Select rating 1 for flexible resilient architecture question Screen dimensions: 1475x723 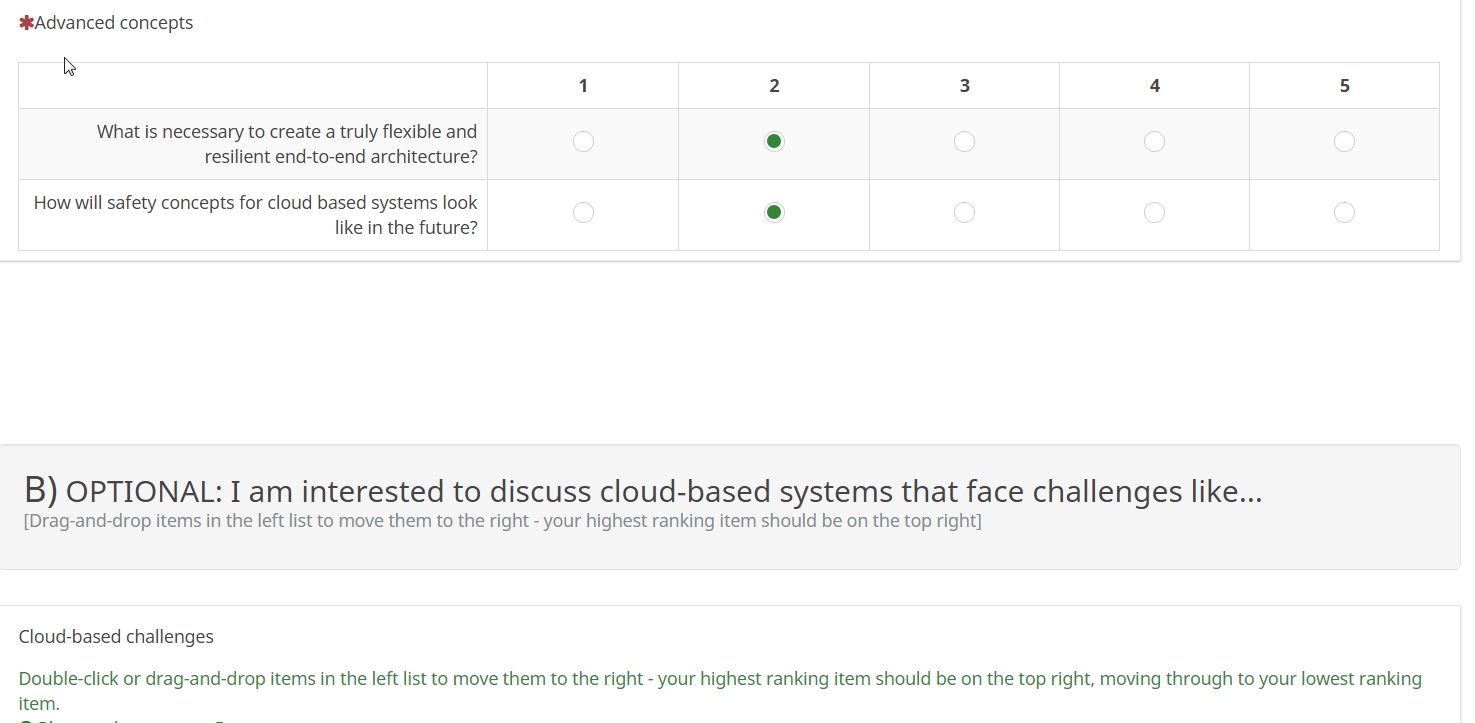point(583,142)
